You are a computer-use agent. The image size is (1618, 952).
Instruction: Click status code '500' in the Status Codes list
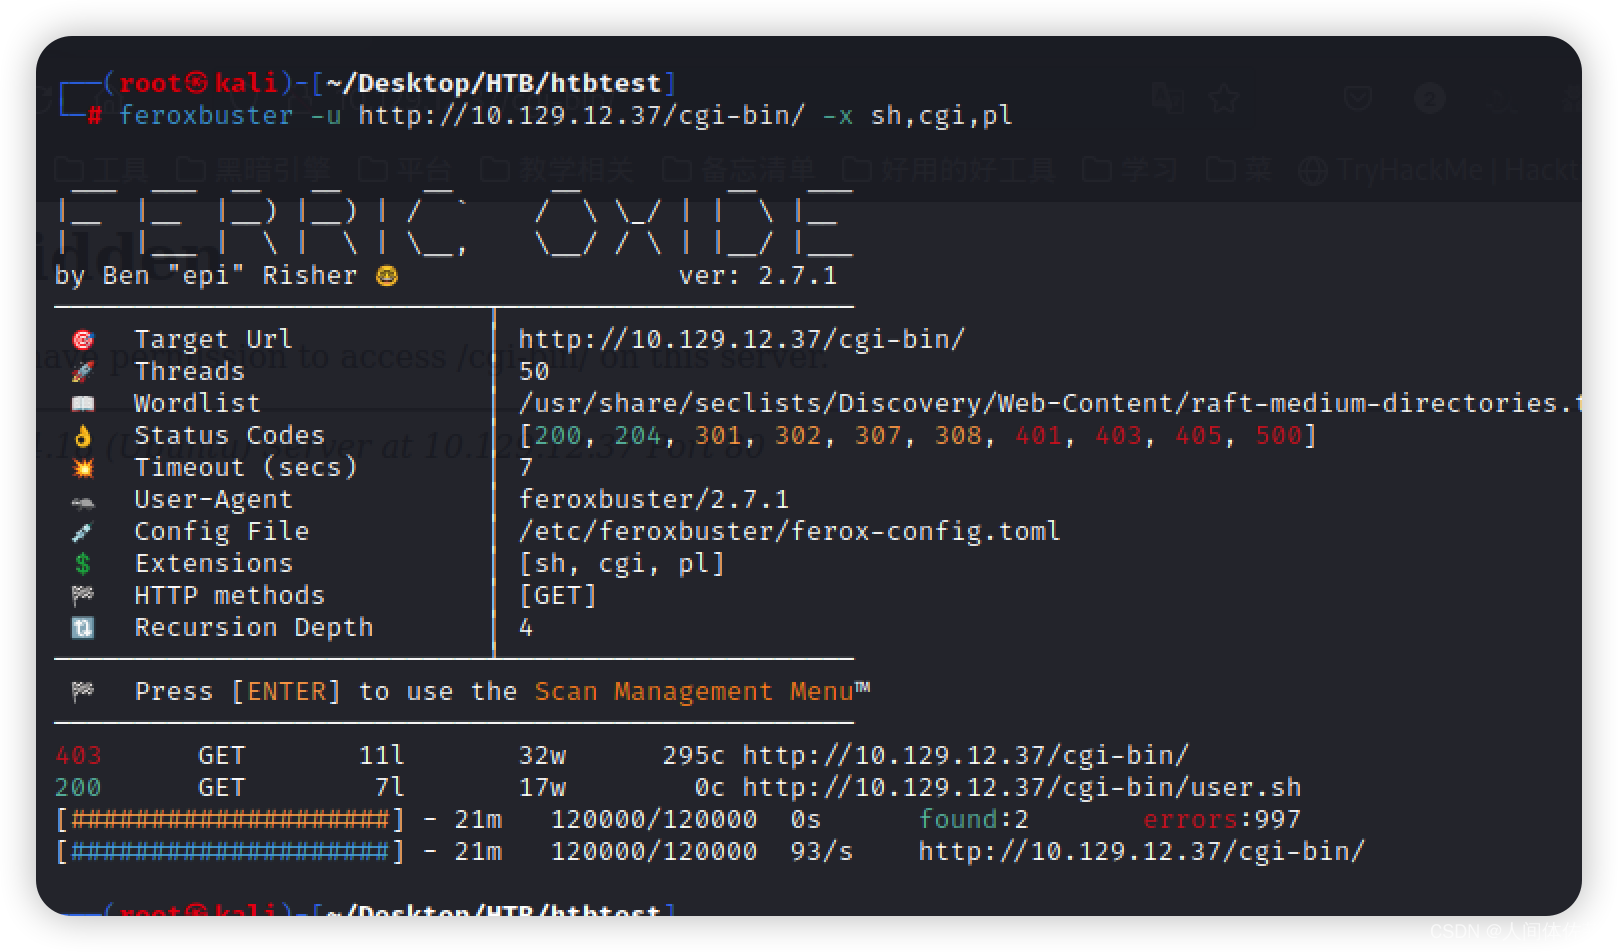(1278, 436)
